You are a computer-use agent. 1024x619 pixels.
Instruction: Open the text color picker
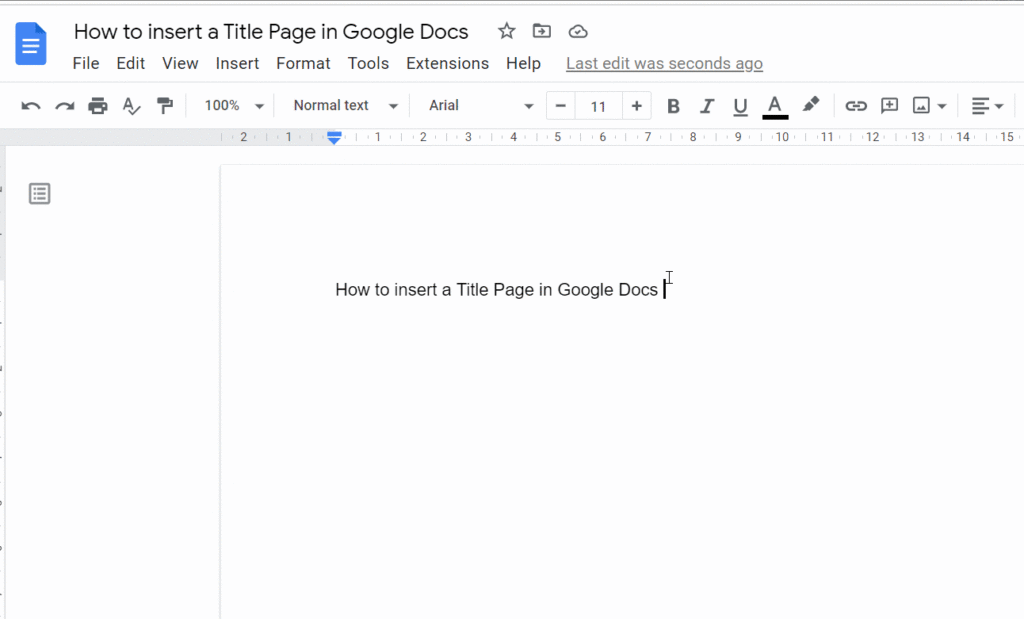pos(774,105)
